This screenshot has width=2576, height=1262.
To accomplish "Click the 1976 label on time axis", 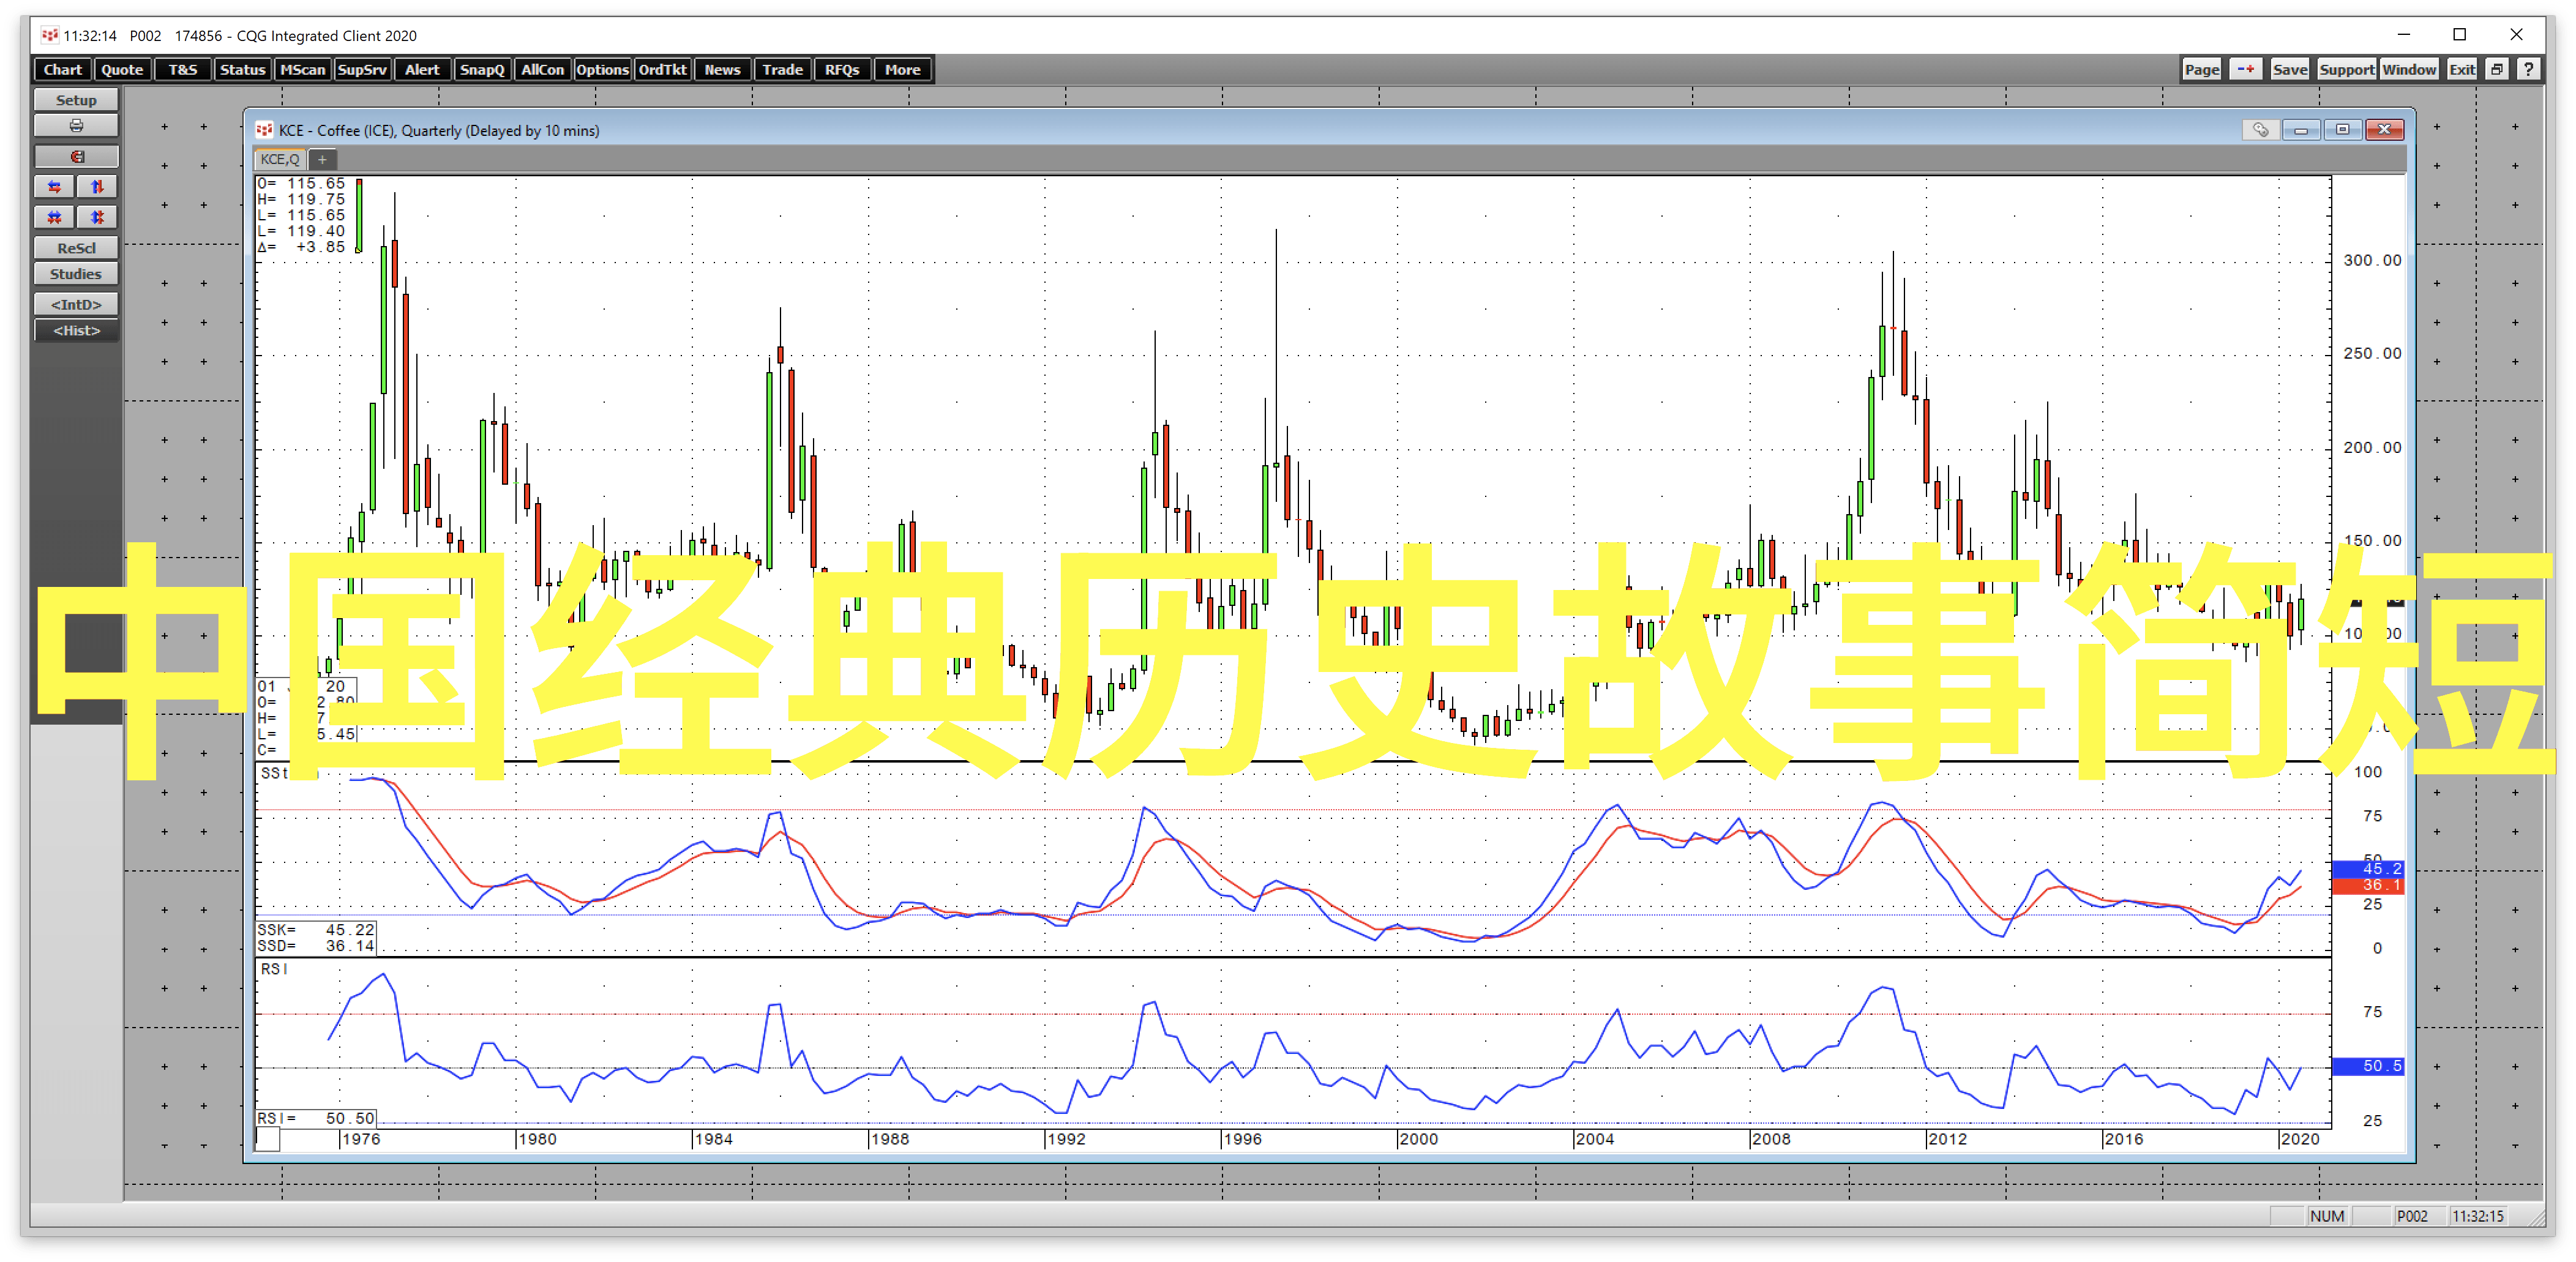I will [x=361, y=1139].
